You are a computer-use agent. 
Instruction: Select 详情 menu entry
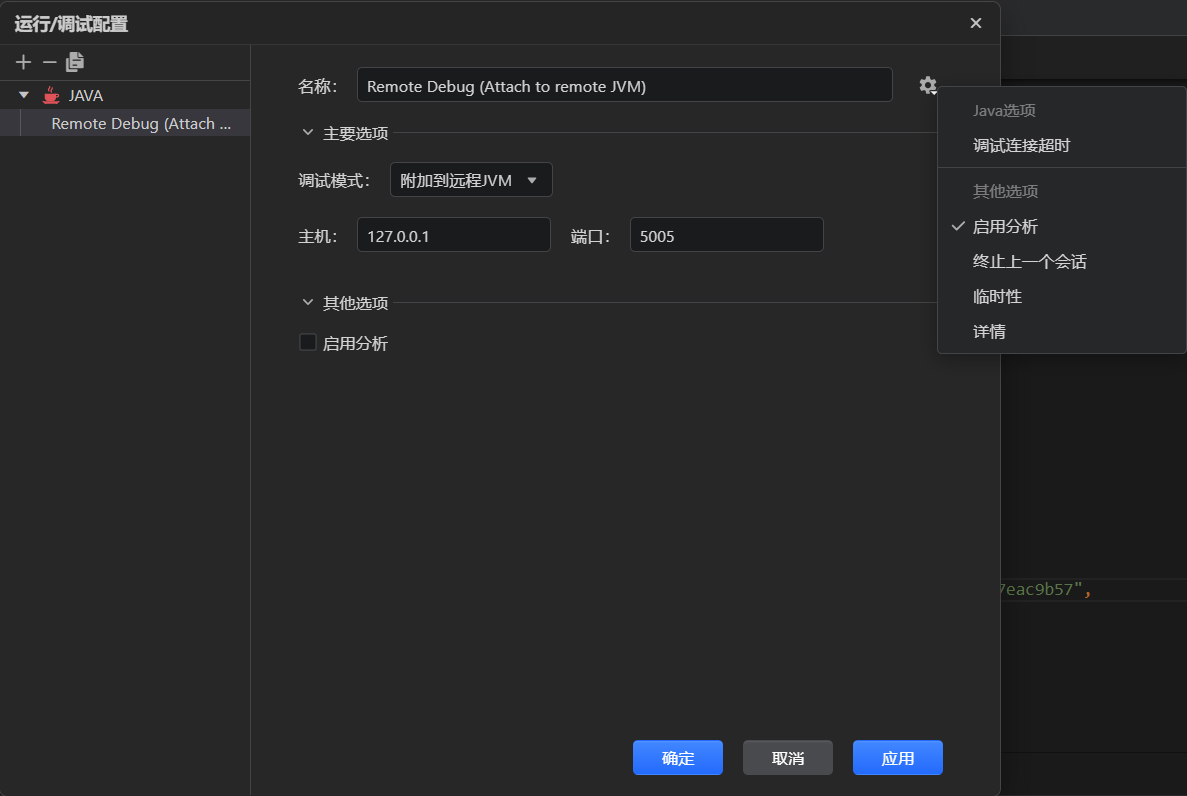[x=1061, y=331]
